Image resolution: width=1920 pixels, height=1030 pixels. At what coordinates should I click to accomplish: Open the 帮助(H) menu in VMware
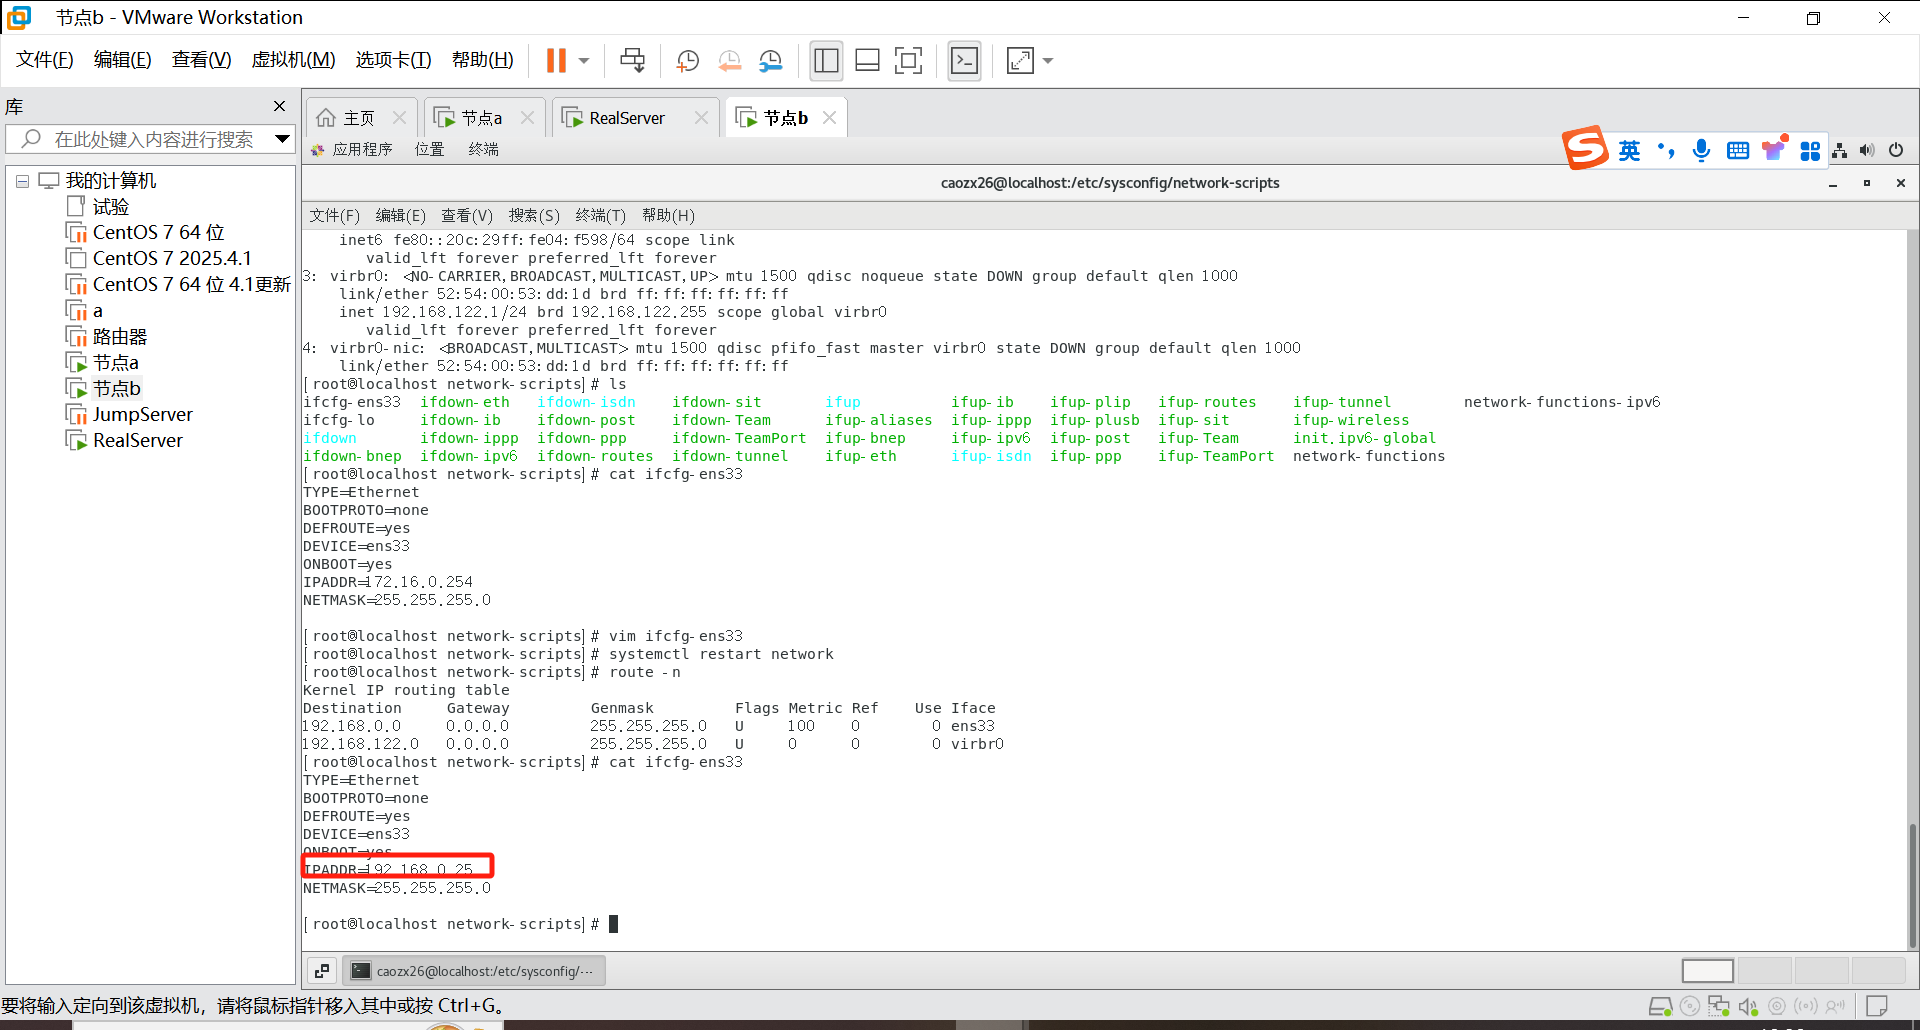pyautogui.click(x=482, y=60)
